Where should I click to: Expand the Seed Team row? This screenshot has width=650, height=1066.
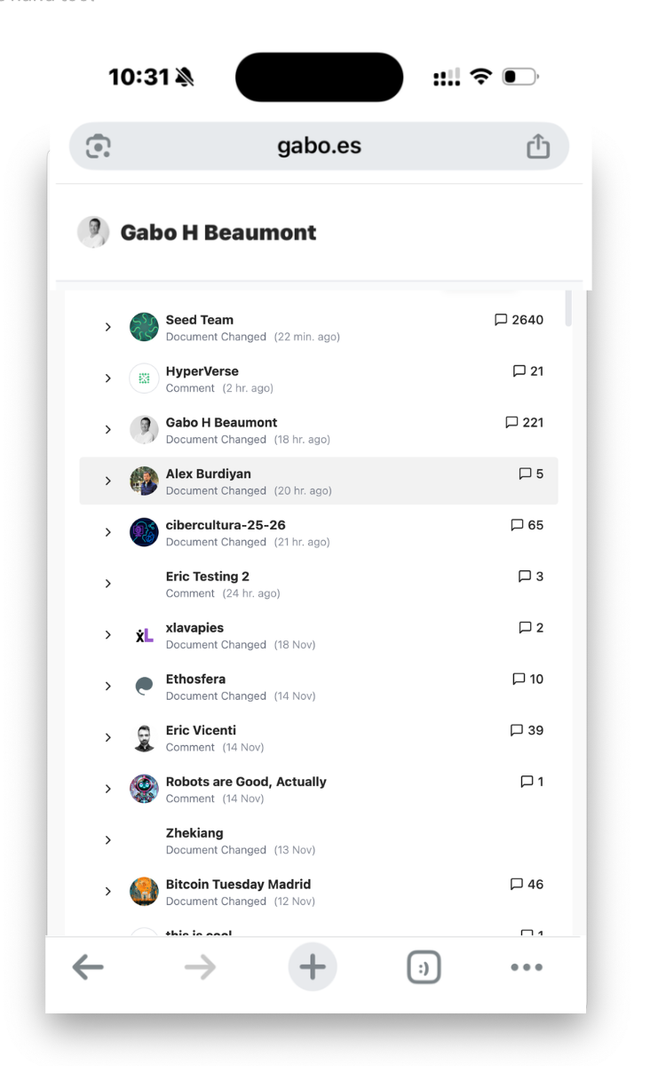tap(108, 327)
